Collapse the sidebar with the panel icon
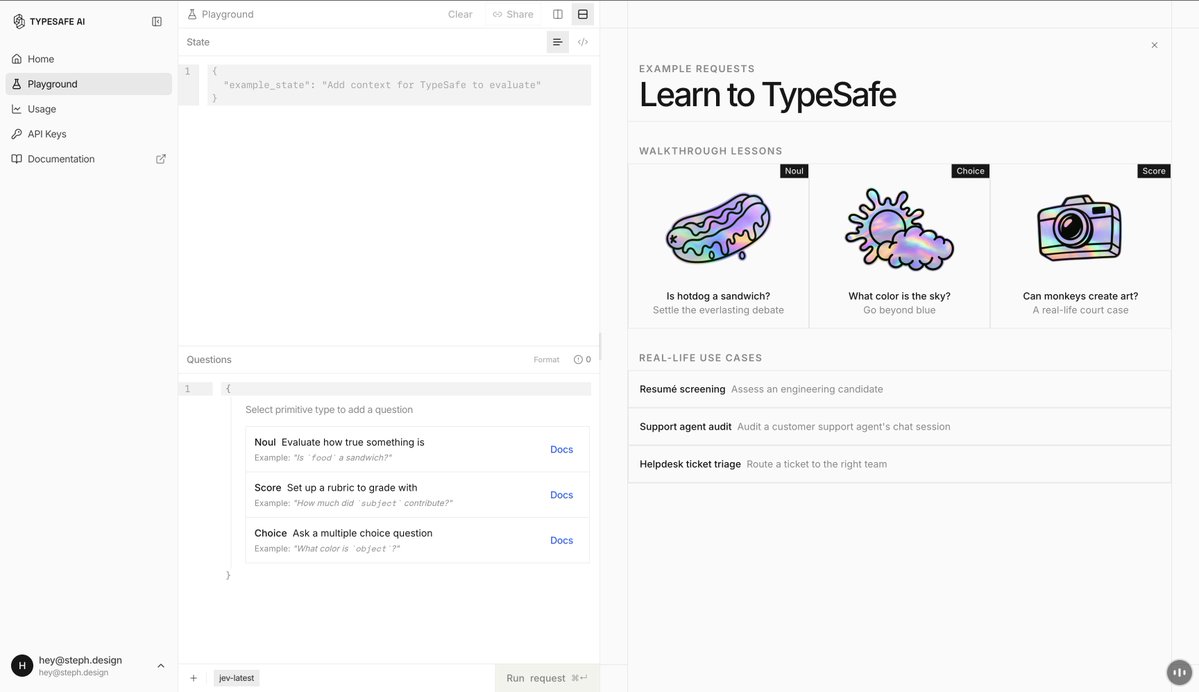Image resolution: width=1199 pixels, height=692 pixels. tap(157, 21)
